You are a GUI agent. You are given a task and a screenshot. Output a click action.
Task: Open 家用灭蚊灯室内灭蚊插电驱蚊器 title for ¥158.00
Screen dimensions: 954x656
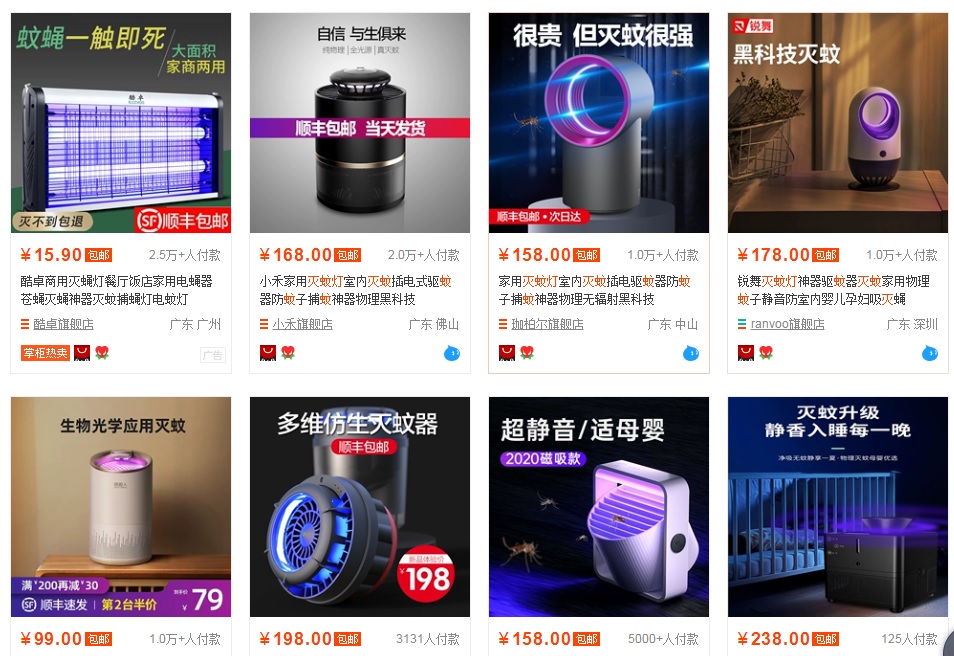coord(594,290)
